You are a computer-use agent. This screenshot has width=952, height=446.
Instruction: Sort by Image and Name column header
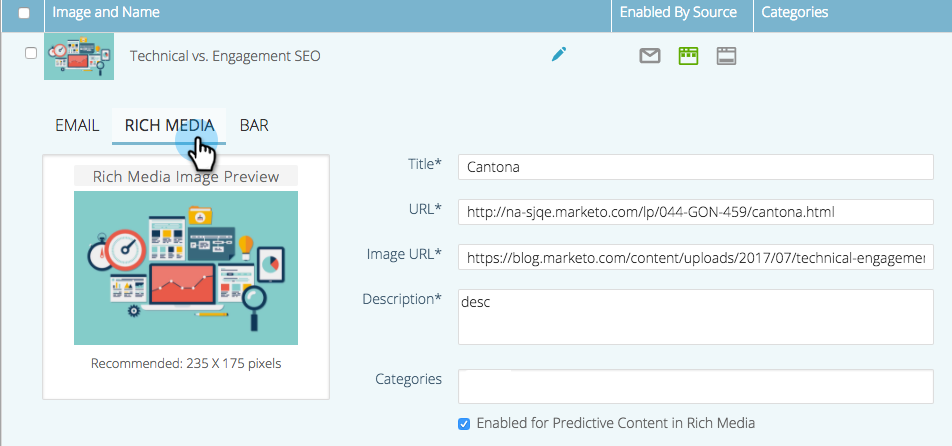(x=105, y=13)
